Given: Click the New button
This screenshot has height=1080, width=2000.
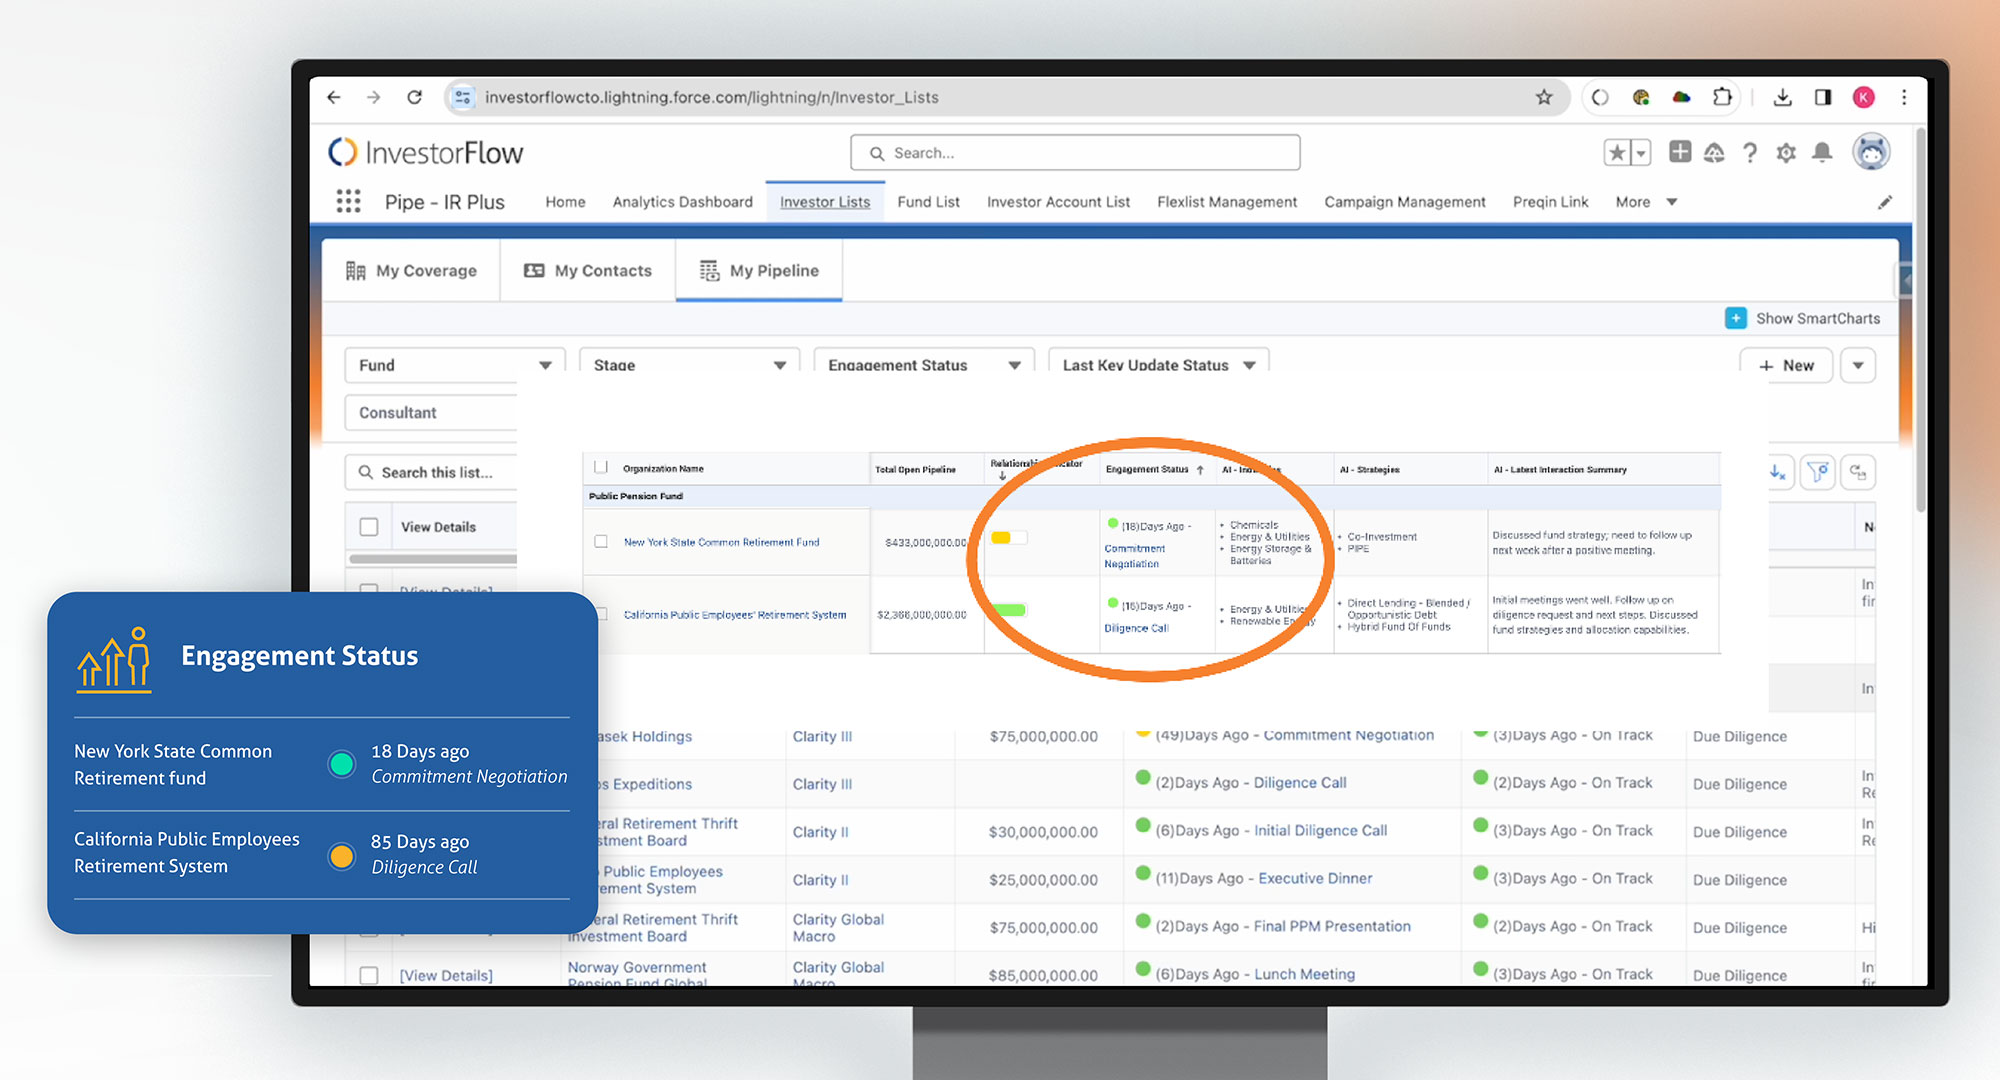Looking at the screenshot, I should (1786, 365).
